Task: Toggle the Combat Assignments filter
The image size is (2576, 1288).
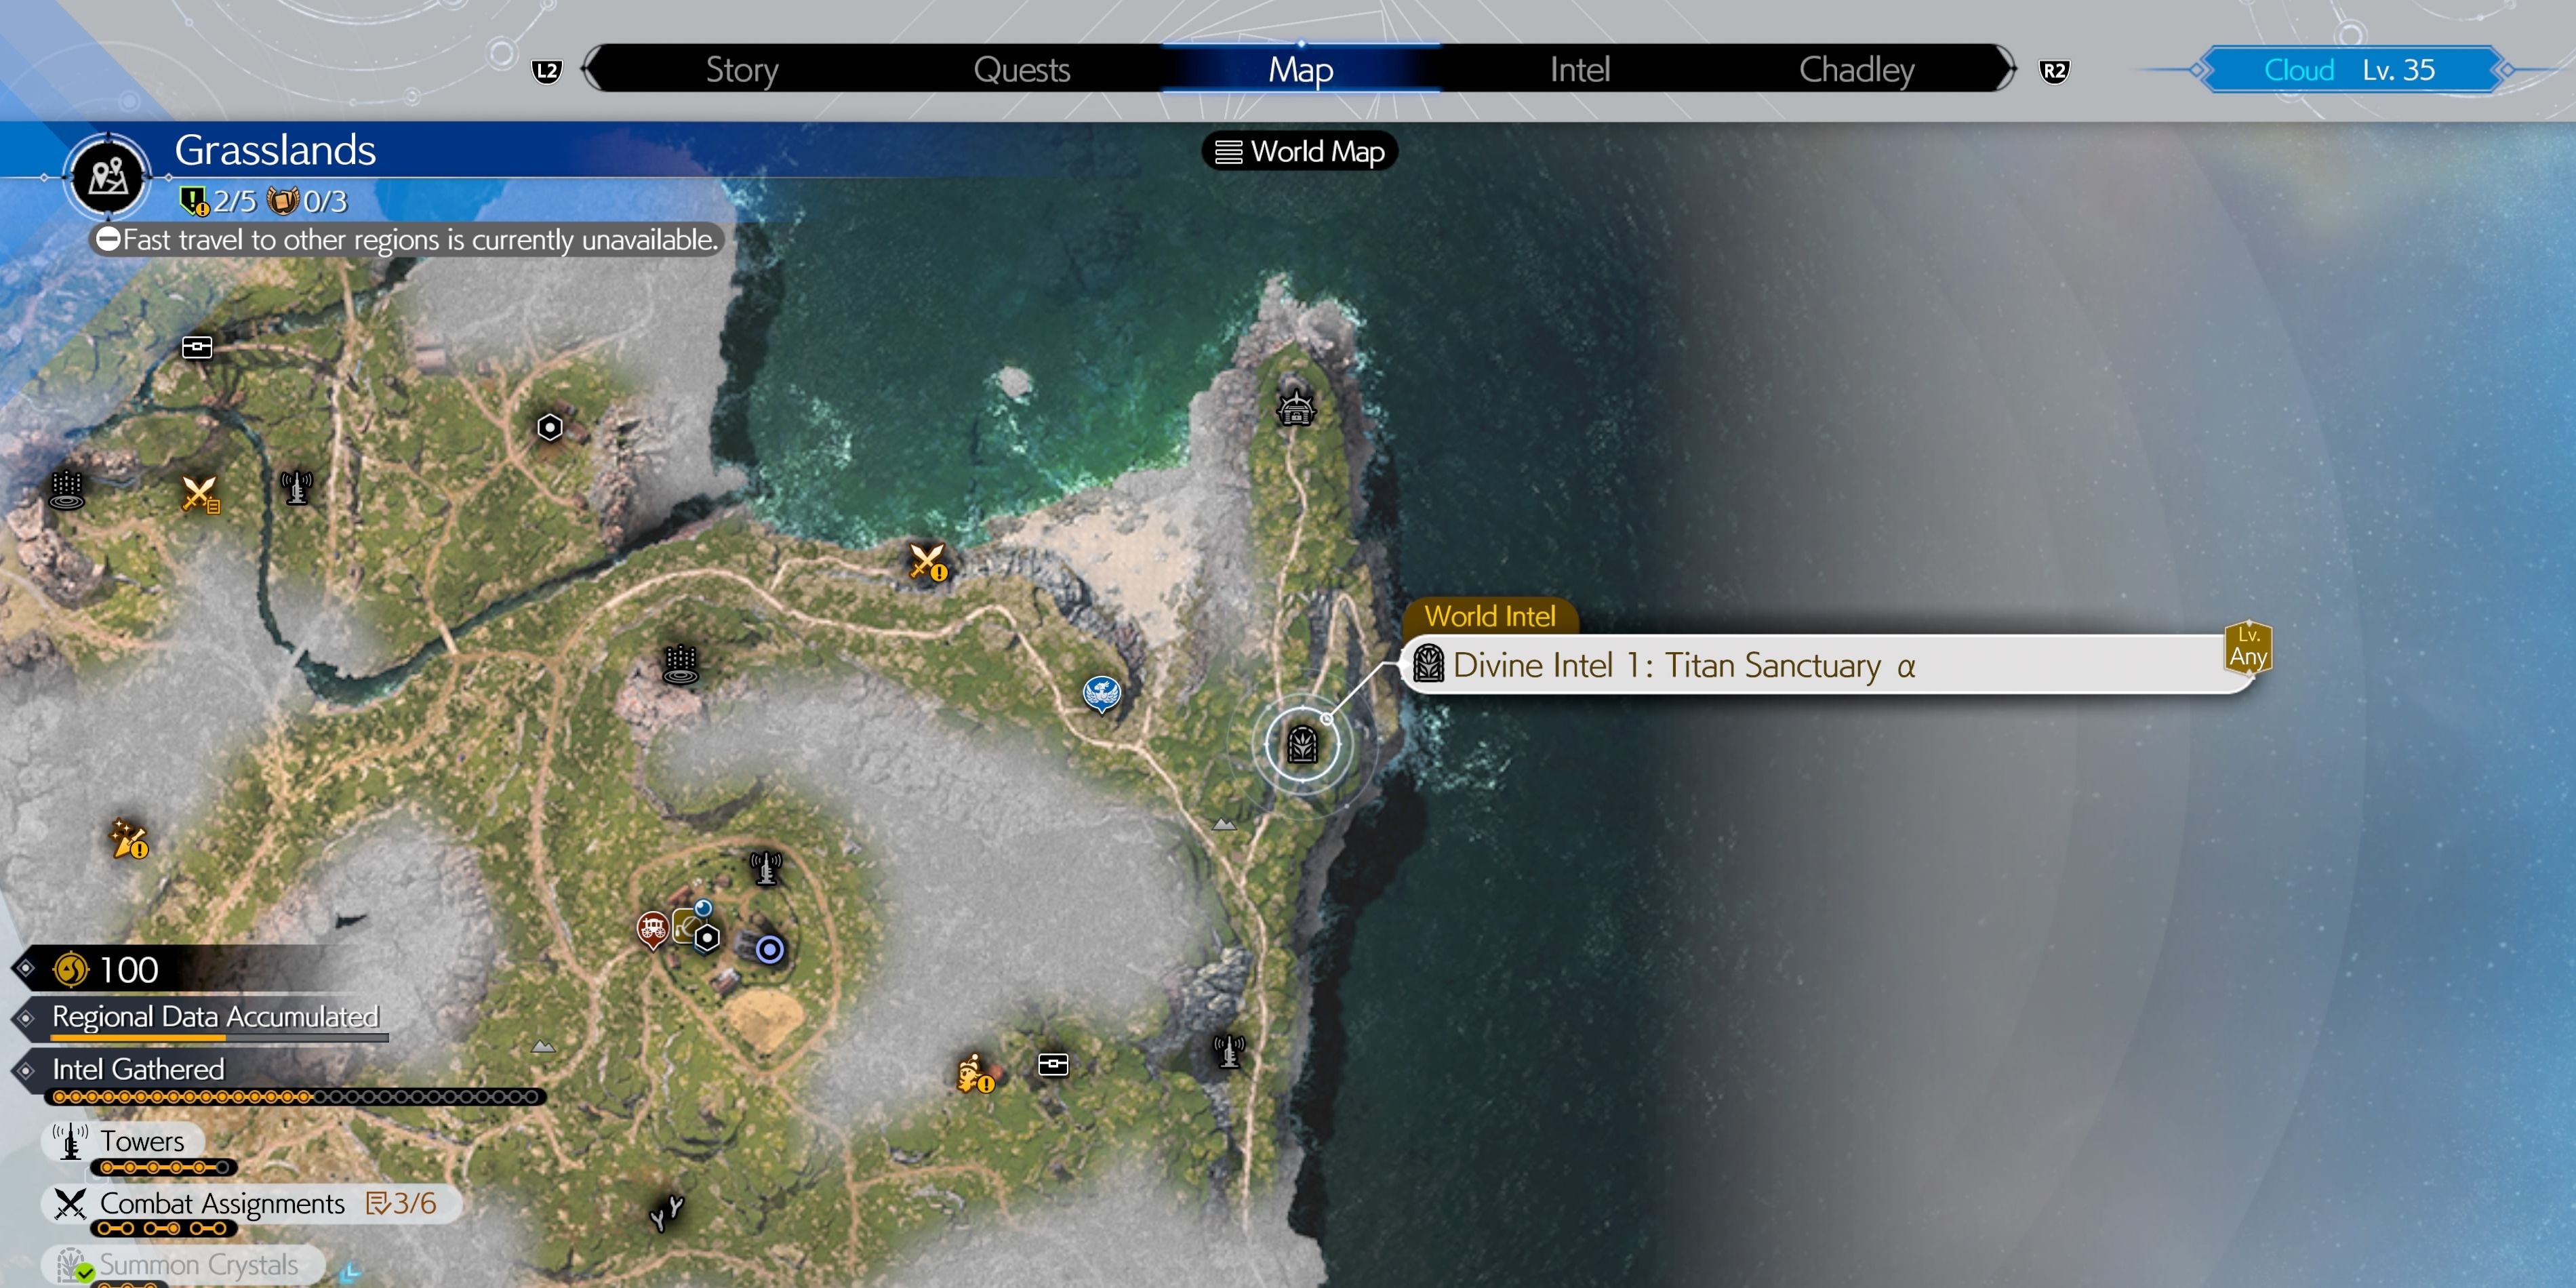Action: pos(222,1203)
